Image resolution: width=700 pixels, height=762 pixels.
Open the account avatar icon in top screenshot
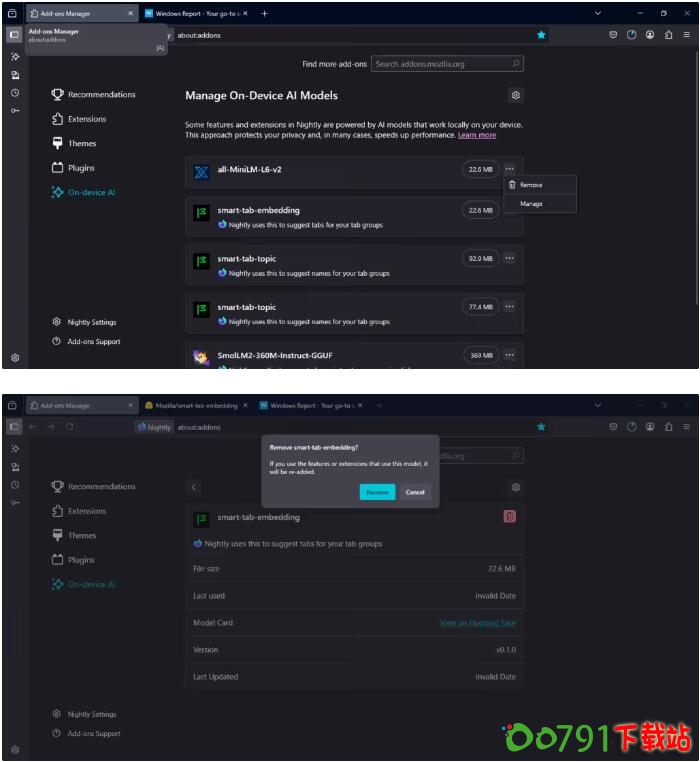[x=650, y=35]
